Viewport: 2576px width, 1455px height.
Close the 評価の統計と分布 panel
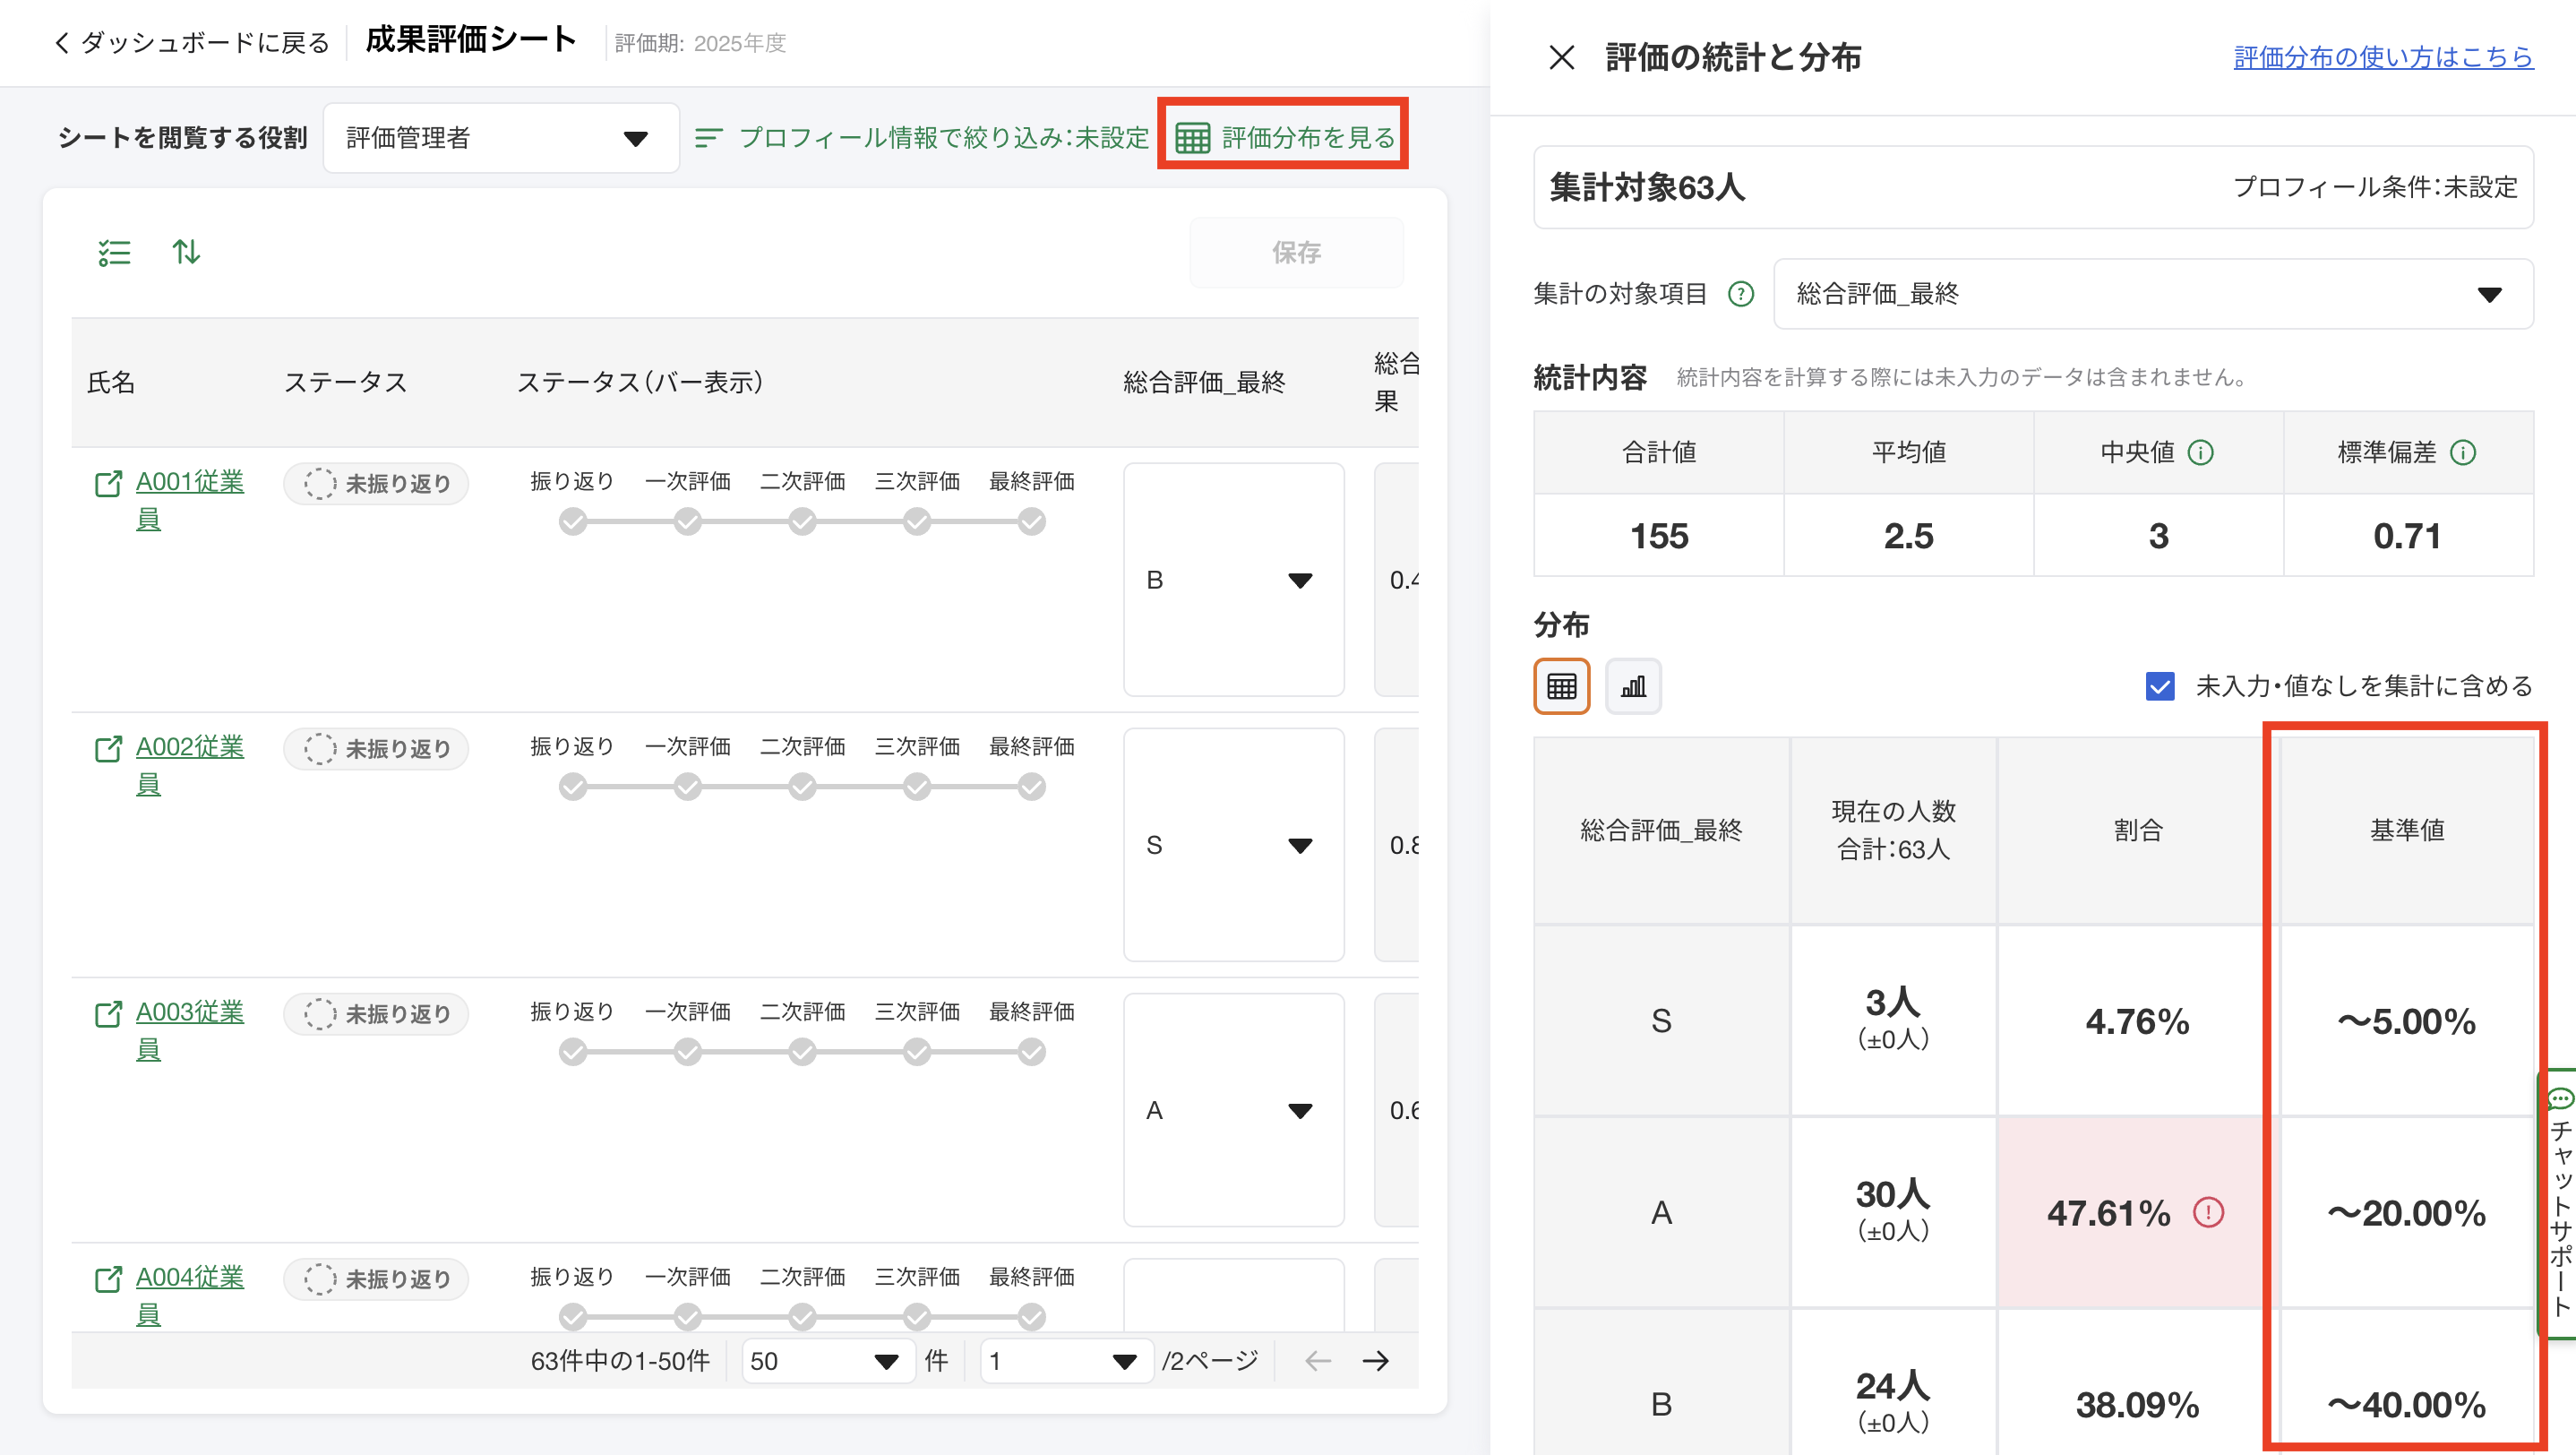(x=1561, y=58)
